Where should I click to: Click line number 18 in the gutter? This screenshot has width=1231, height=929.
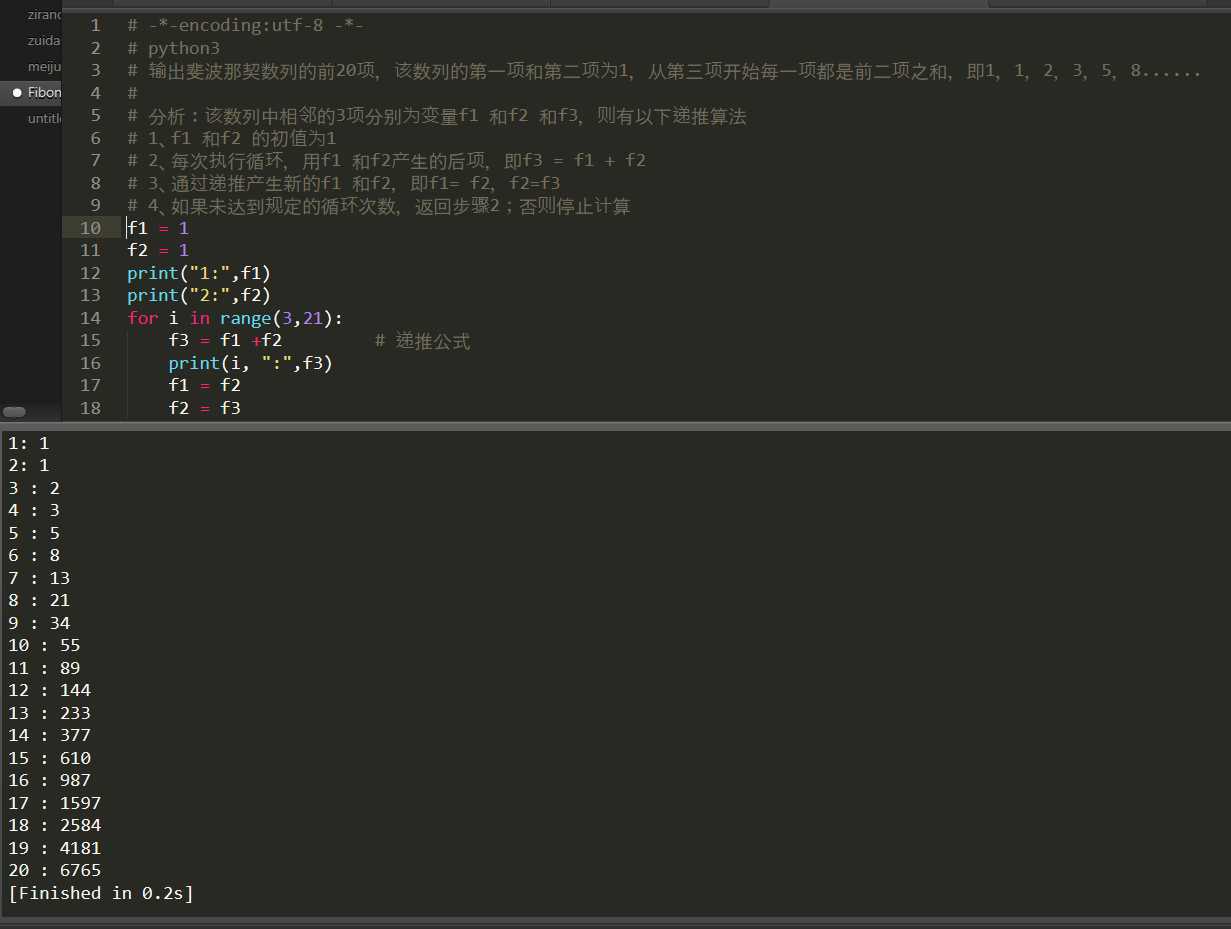90,408
